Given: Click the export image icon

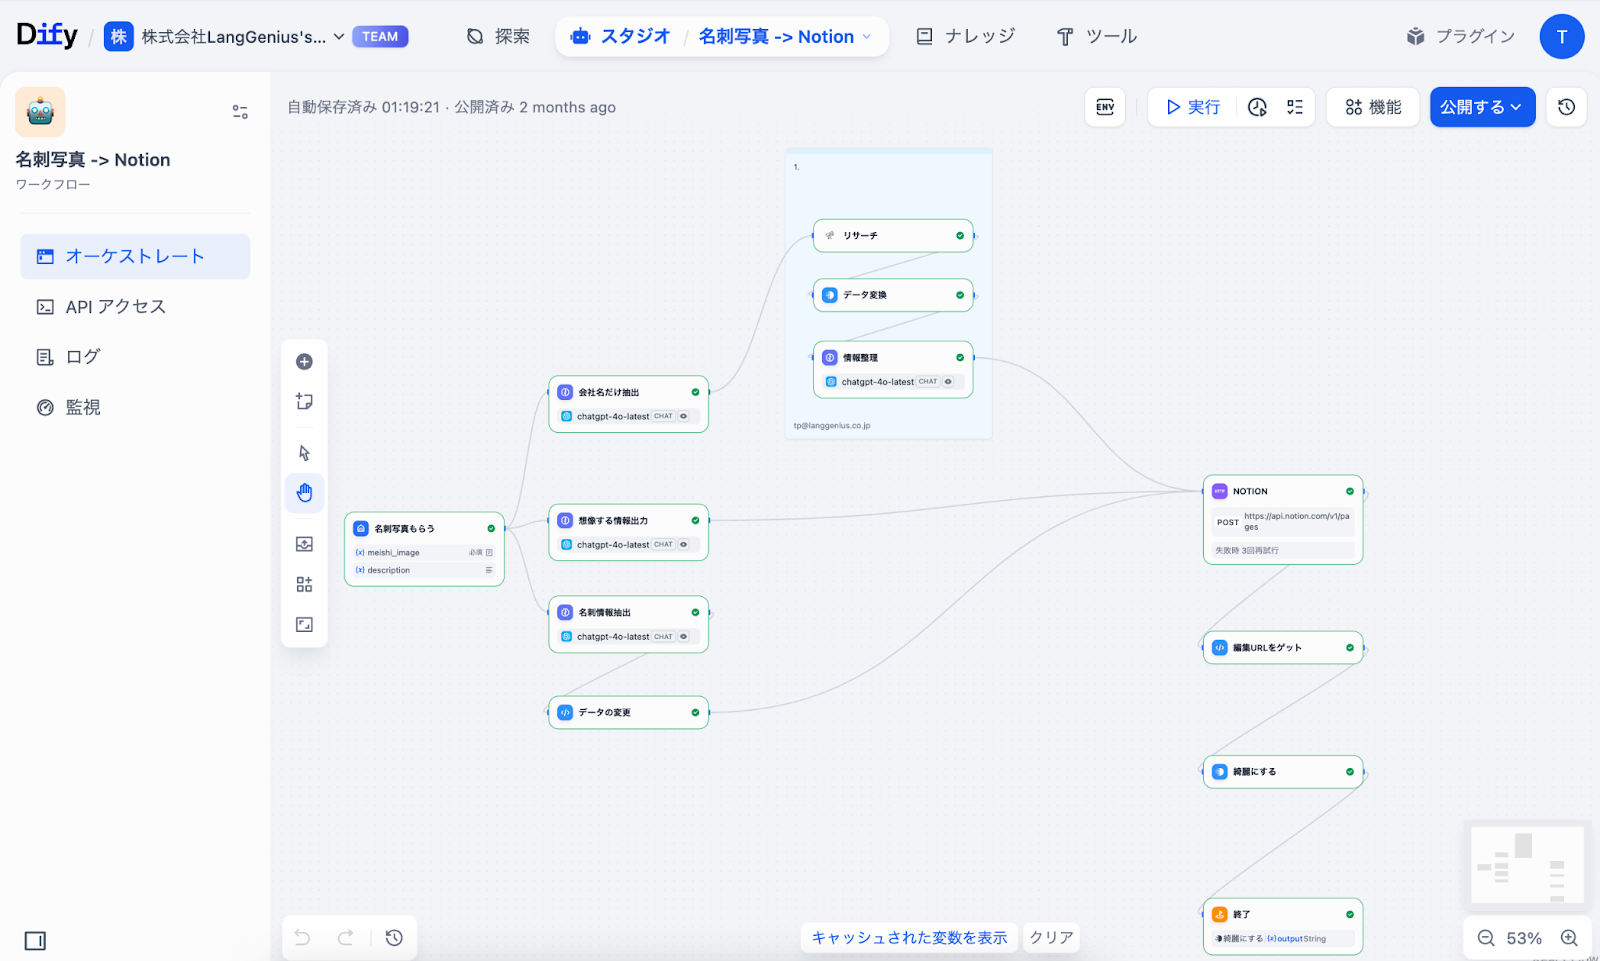Looking at the screenshot, I should (x=305, y=544).
